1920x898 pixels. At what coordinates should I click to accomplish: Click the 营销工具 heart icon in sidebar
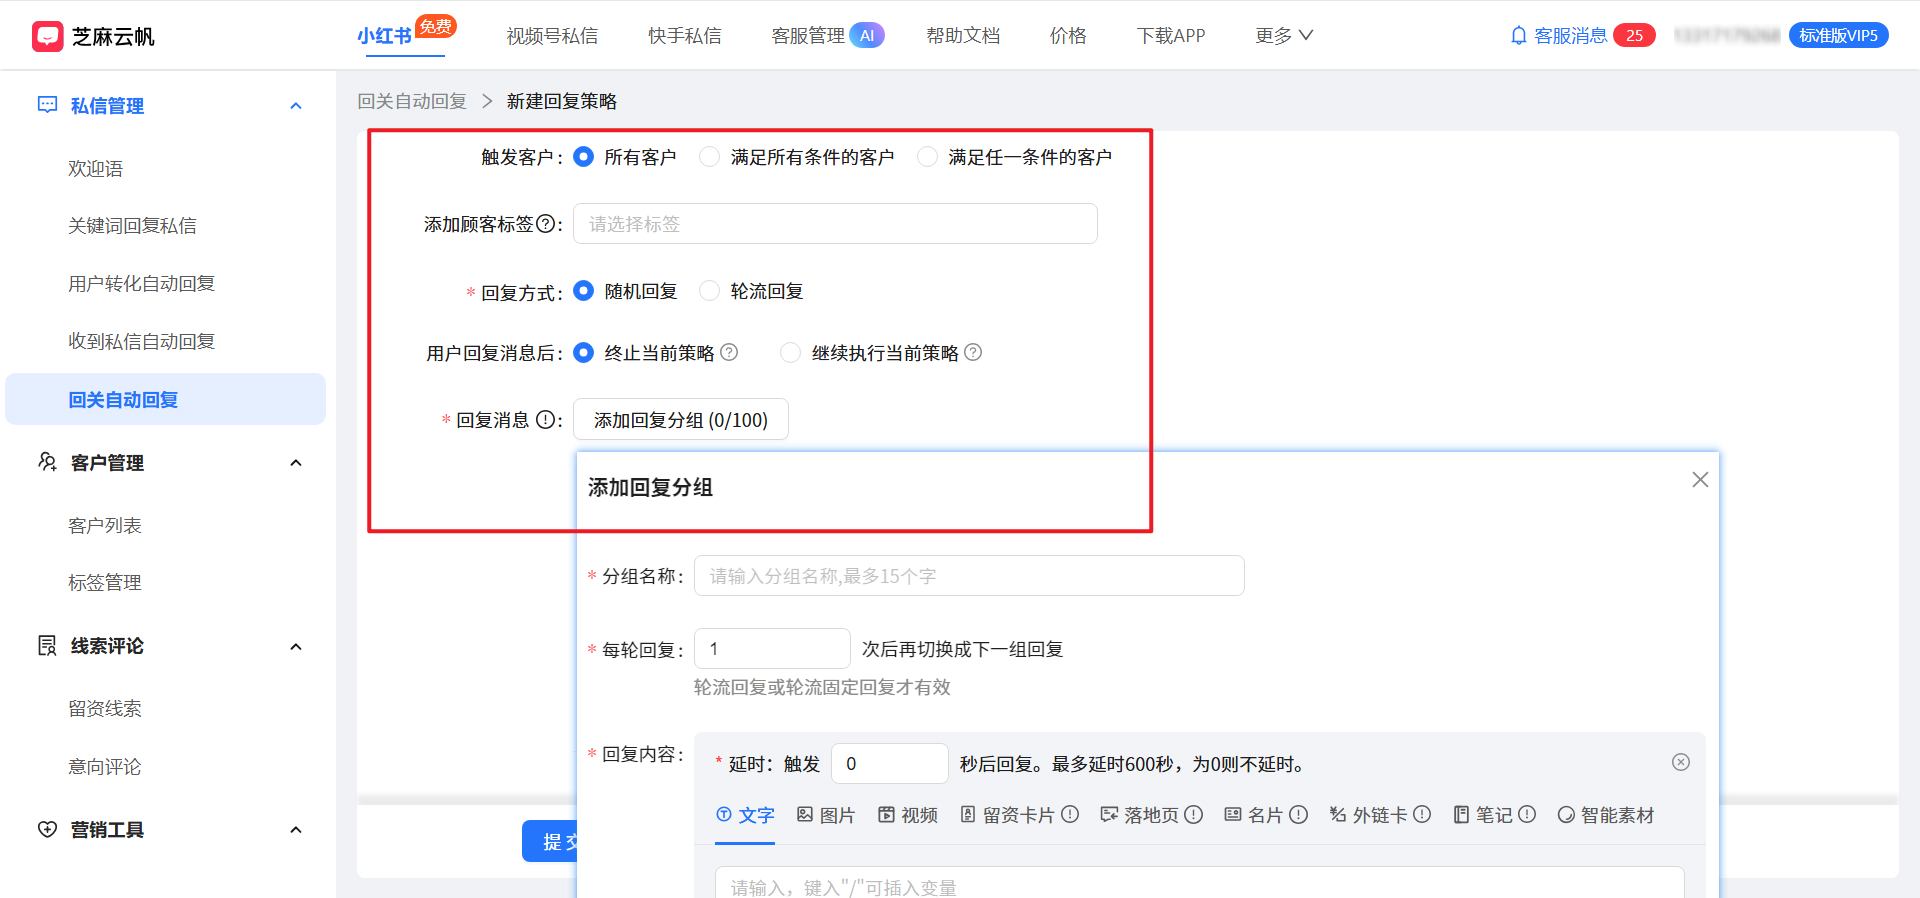(47, 829)
